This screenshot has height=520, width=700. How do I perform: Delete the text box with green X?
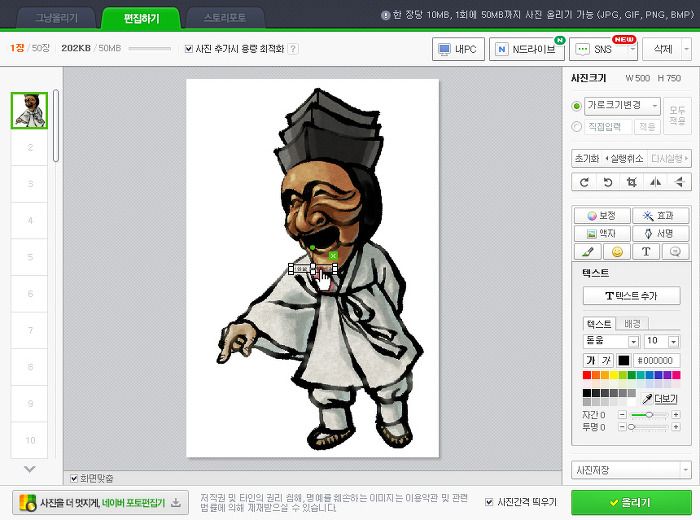tap(333, 256)
